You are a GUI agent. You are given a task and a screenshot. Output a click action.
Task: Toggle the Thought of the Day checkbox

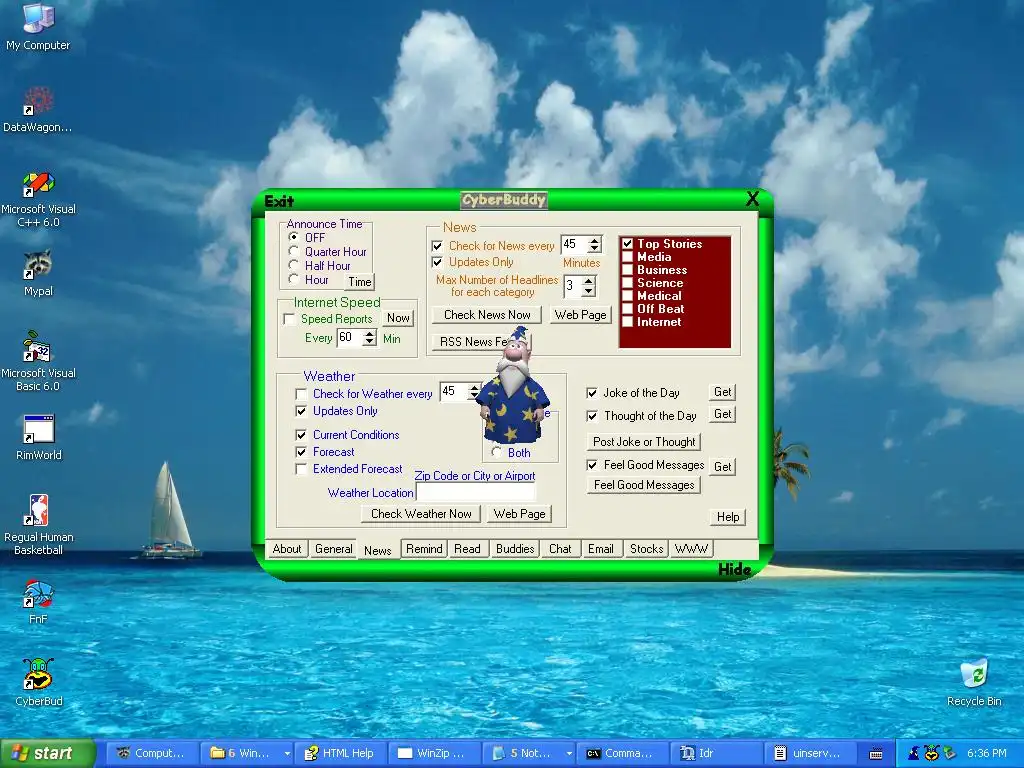[x=592, y=416]
